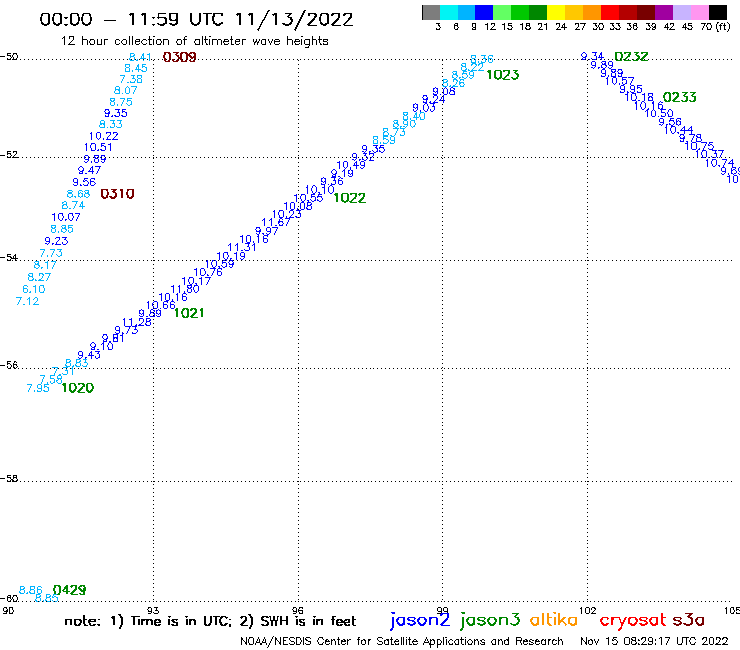This screenshot has width=740, height=650.
Task: Click the 1022 pass time label
Action: point(350,198)
